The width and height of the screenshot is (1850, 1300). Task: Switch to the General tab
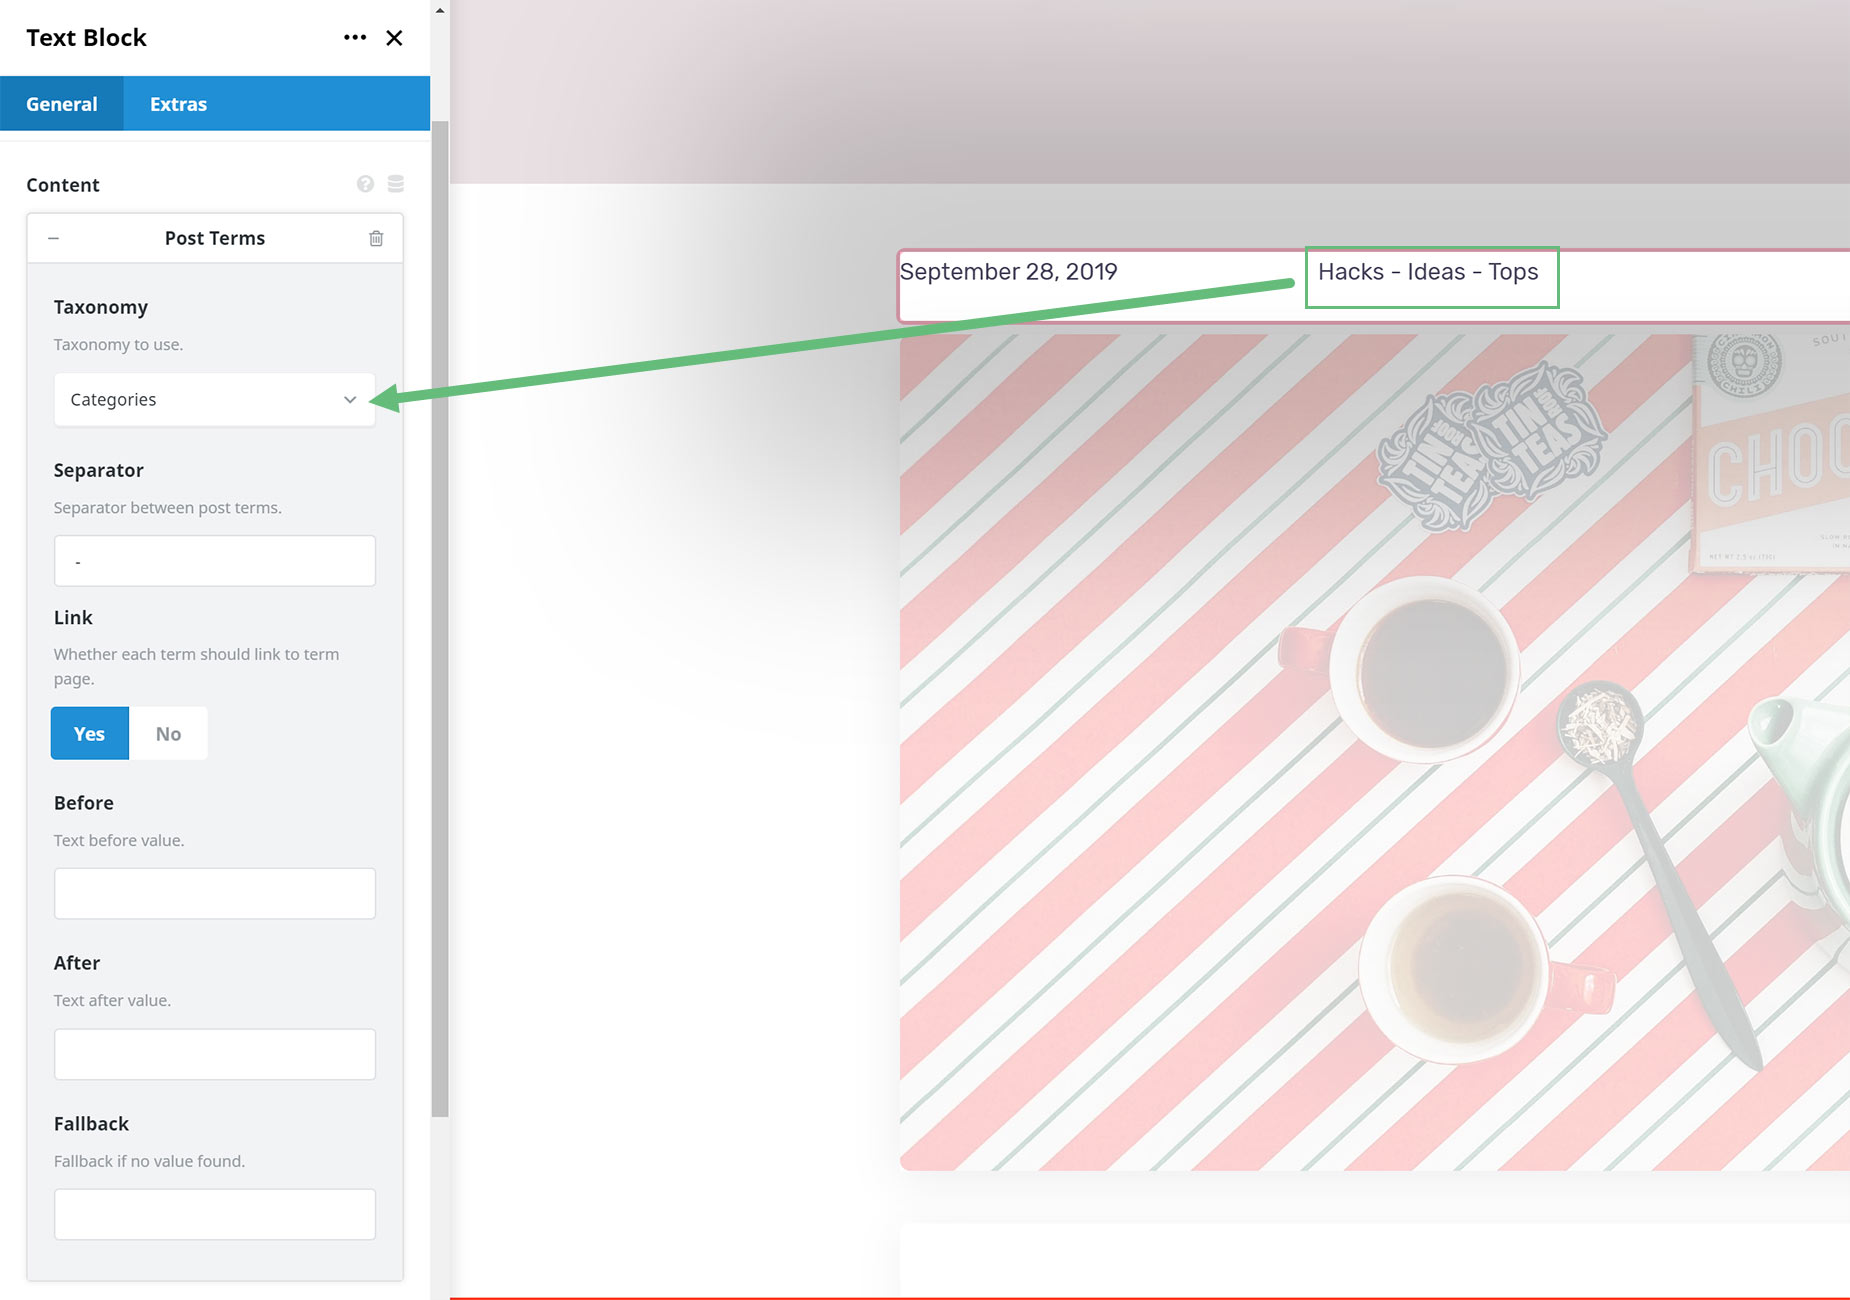coord(62,104)
